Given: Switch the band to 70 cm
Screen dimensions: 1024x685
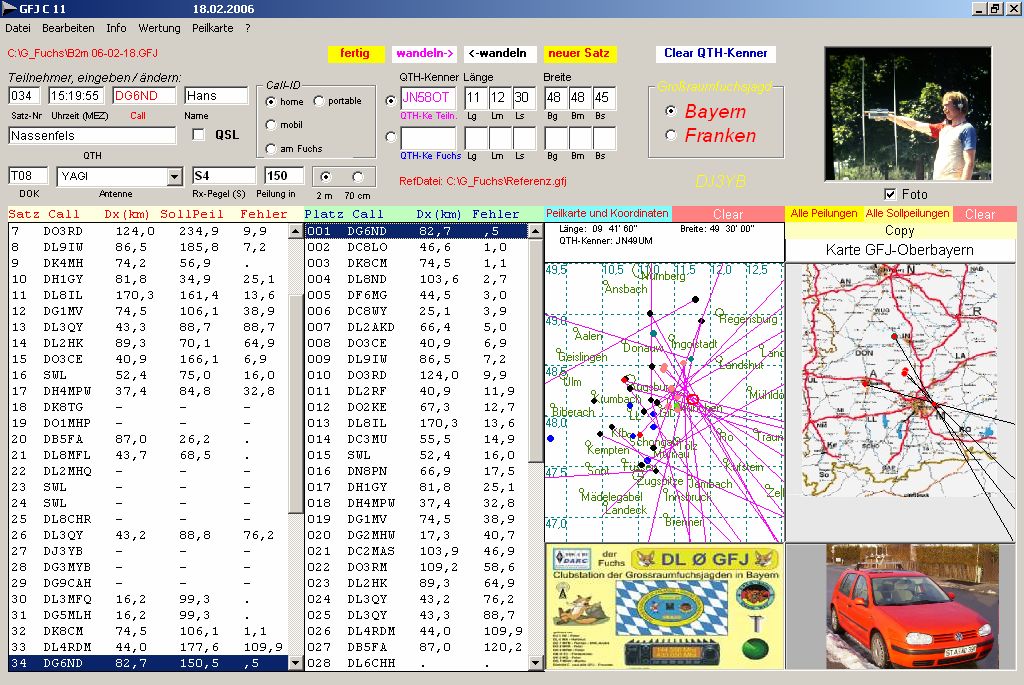Looking at the screenshot, I should click(357, 176).
